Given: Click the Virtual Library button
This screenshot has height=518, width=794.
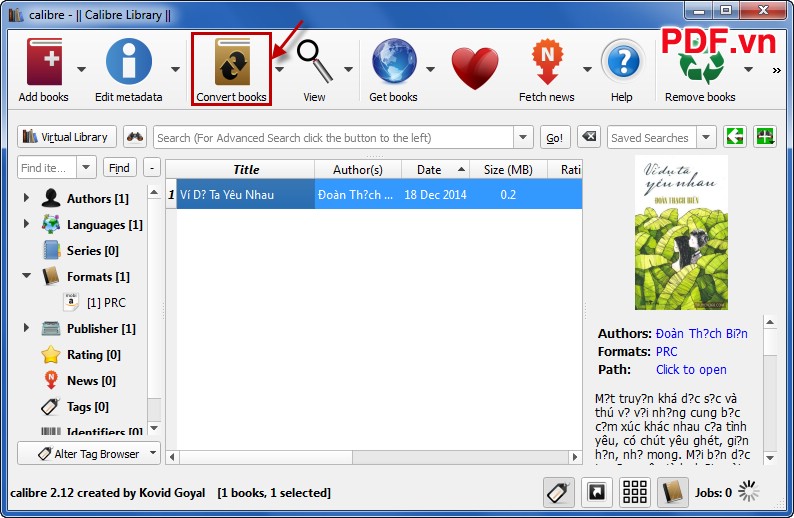Looking at the screenshot, I should click(67, 137).
